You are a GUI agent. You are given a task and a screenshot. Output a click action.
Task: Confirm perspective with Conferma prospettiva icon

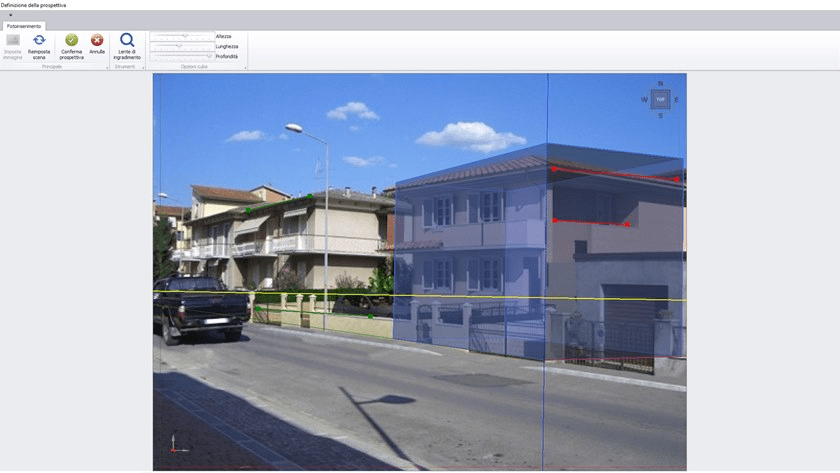point(72,41)
